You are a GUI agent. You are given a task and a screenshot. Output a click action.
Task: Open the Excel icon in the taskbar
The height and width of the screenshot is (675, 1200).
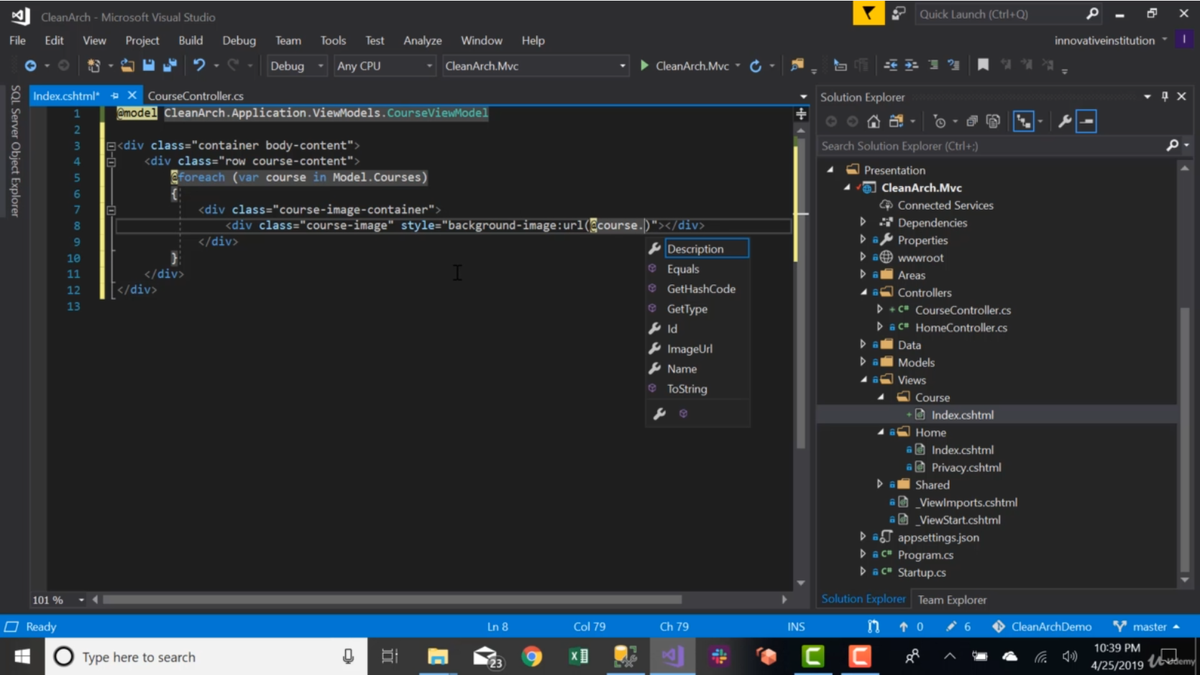(x=578, y=657)
